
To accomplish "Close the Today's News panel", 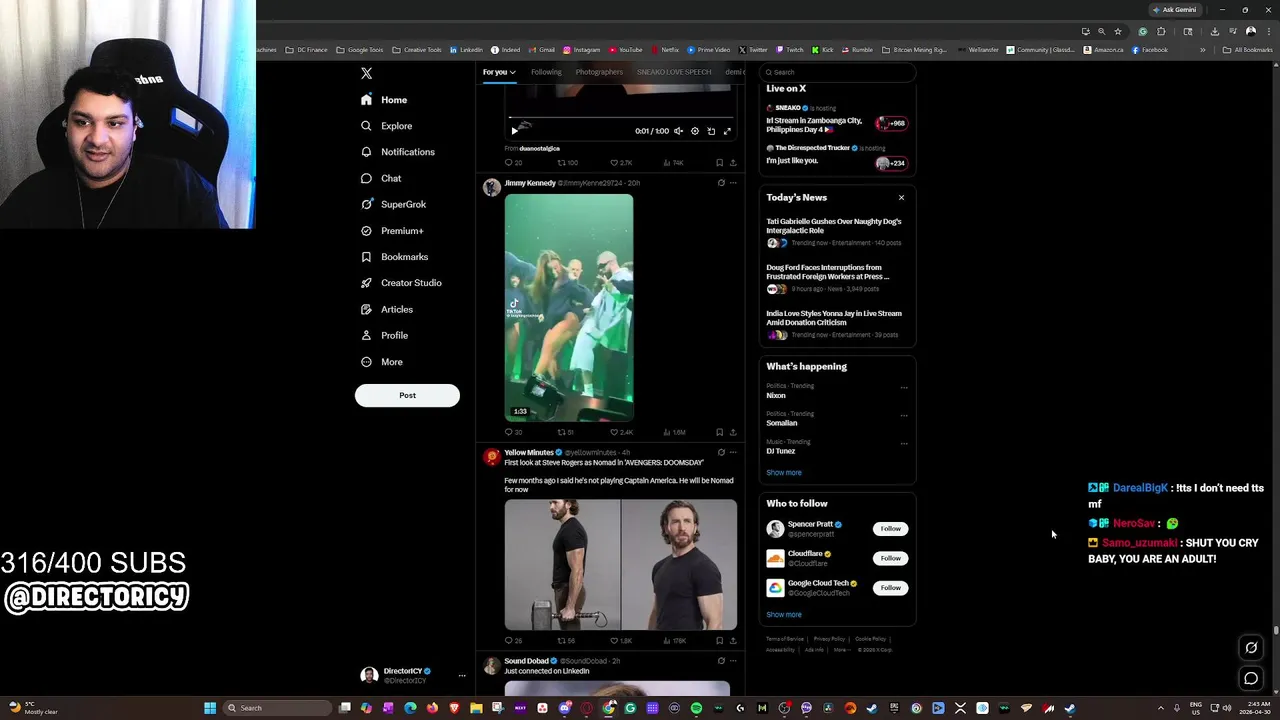I will point(901,198).
